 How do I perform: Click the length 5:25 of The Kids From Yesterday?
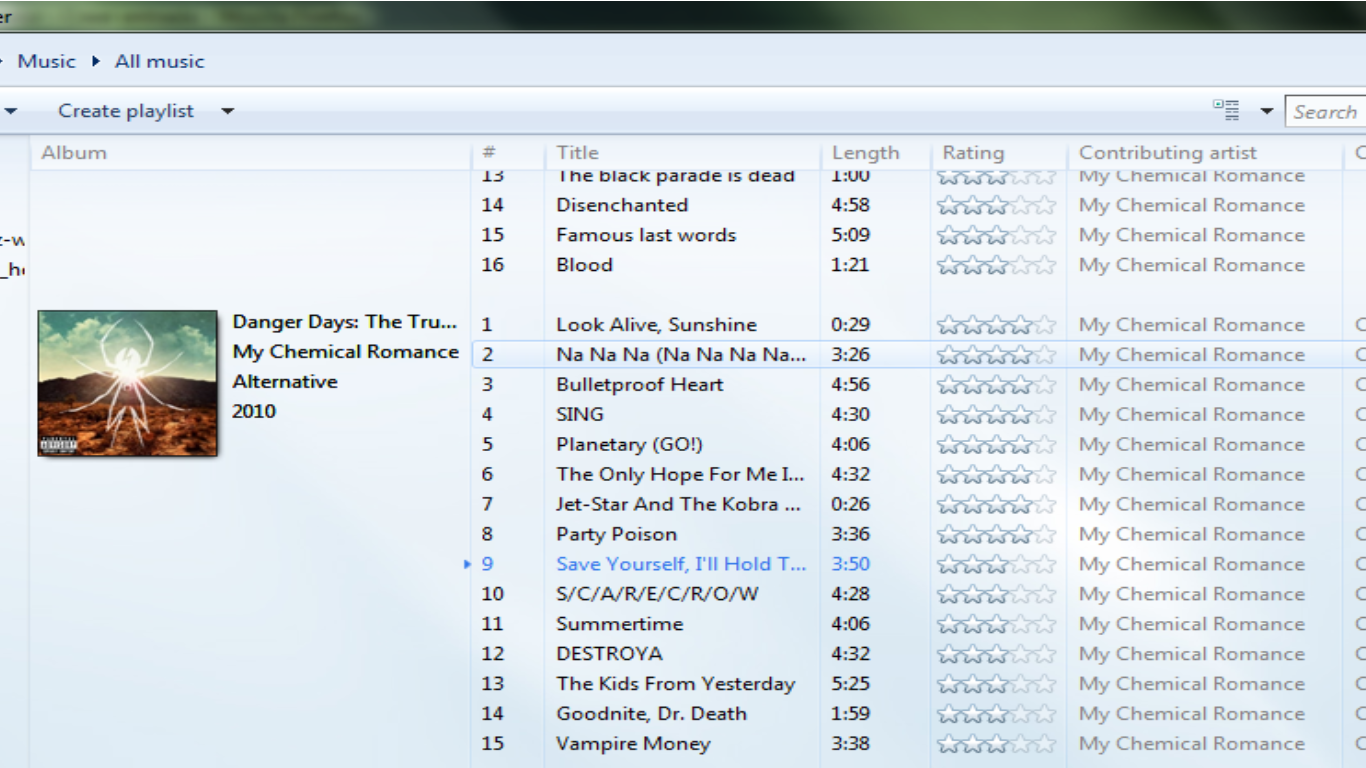[x=850, y=684]
